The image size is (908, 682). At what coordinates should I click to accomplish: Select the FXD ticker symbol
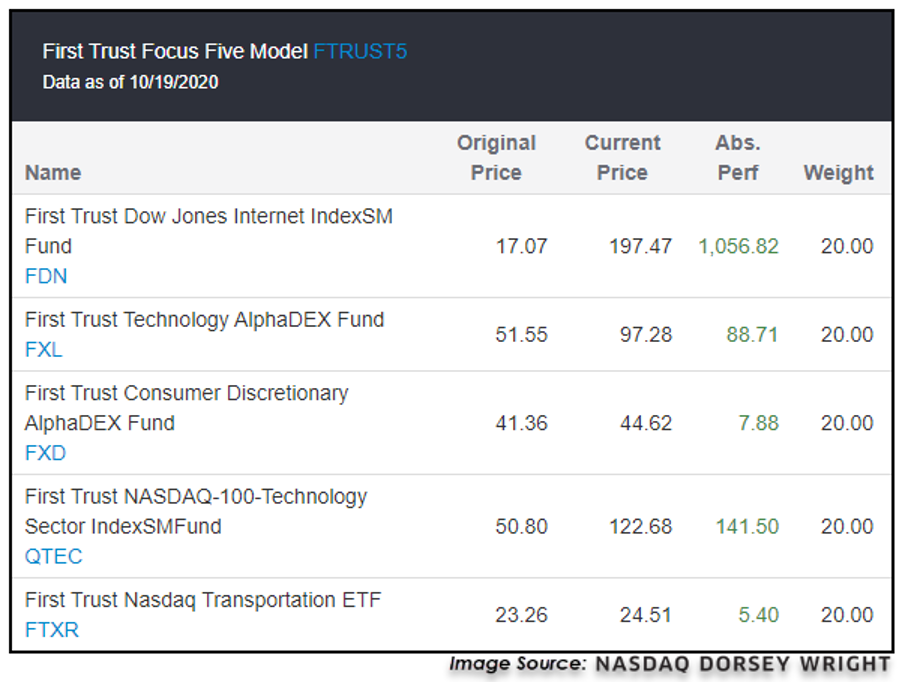tap(45, 453)
